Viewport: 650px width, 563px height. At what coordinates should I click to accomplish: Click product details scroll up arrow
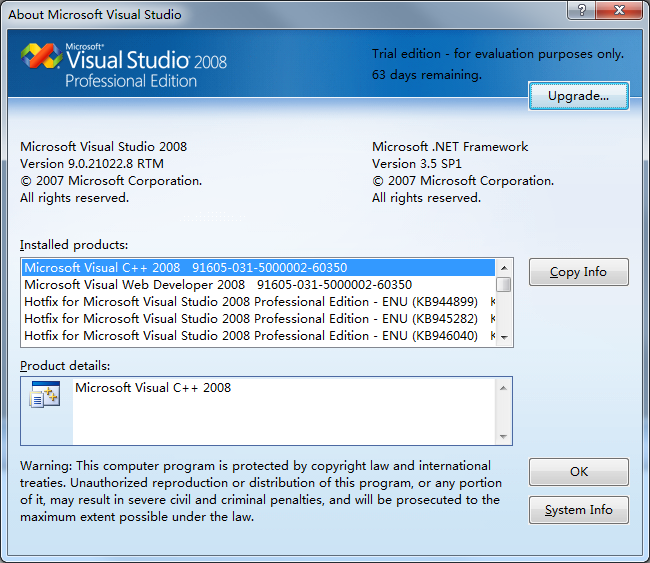coord(503,388)
